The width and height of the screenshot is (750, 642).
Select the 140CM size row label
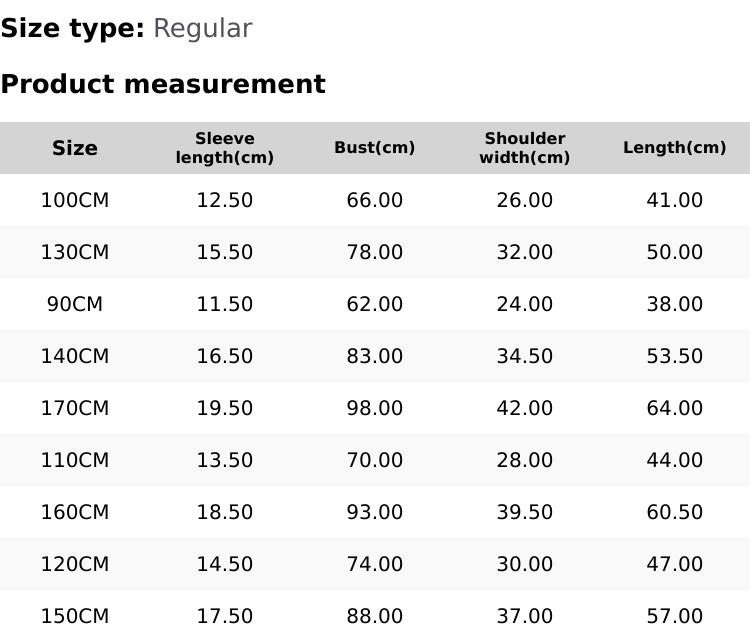75,356
